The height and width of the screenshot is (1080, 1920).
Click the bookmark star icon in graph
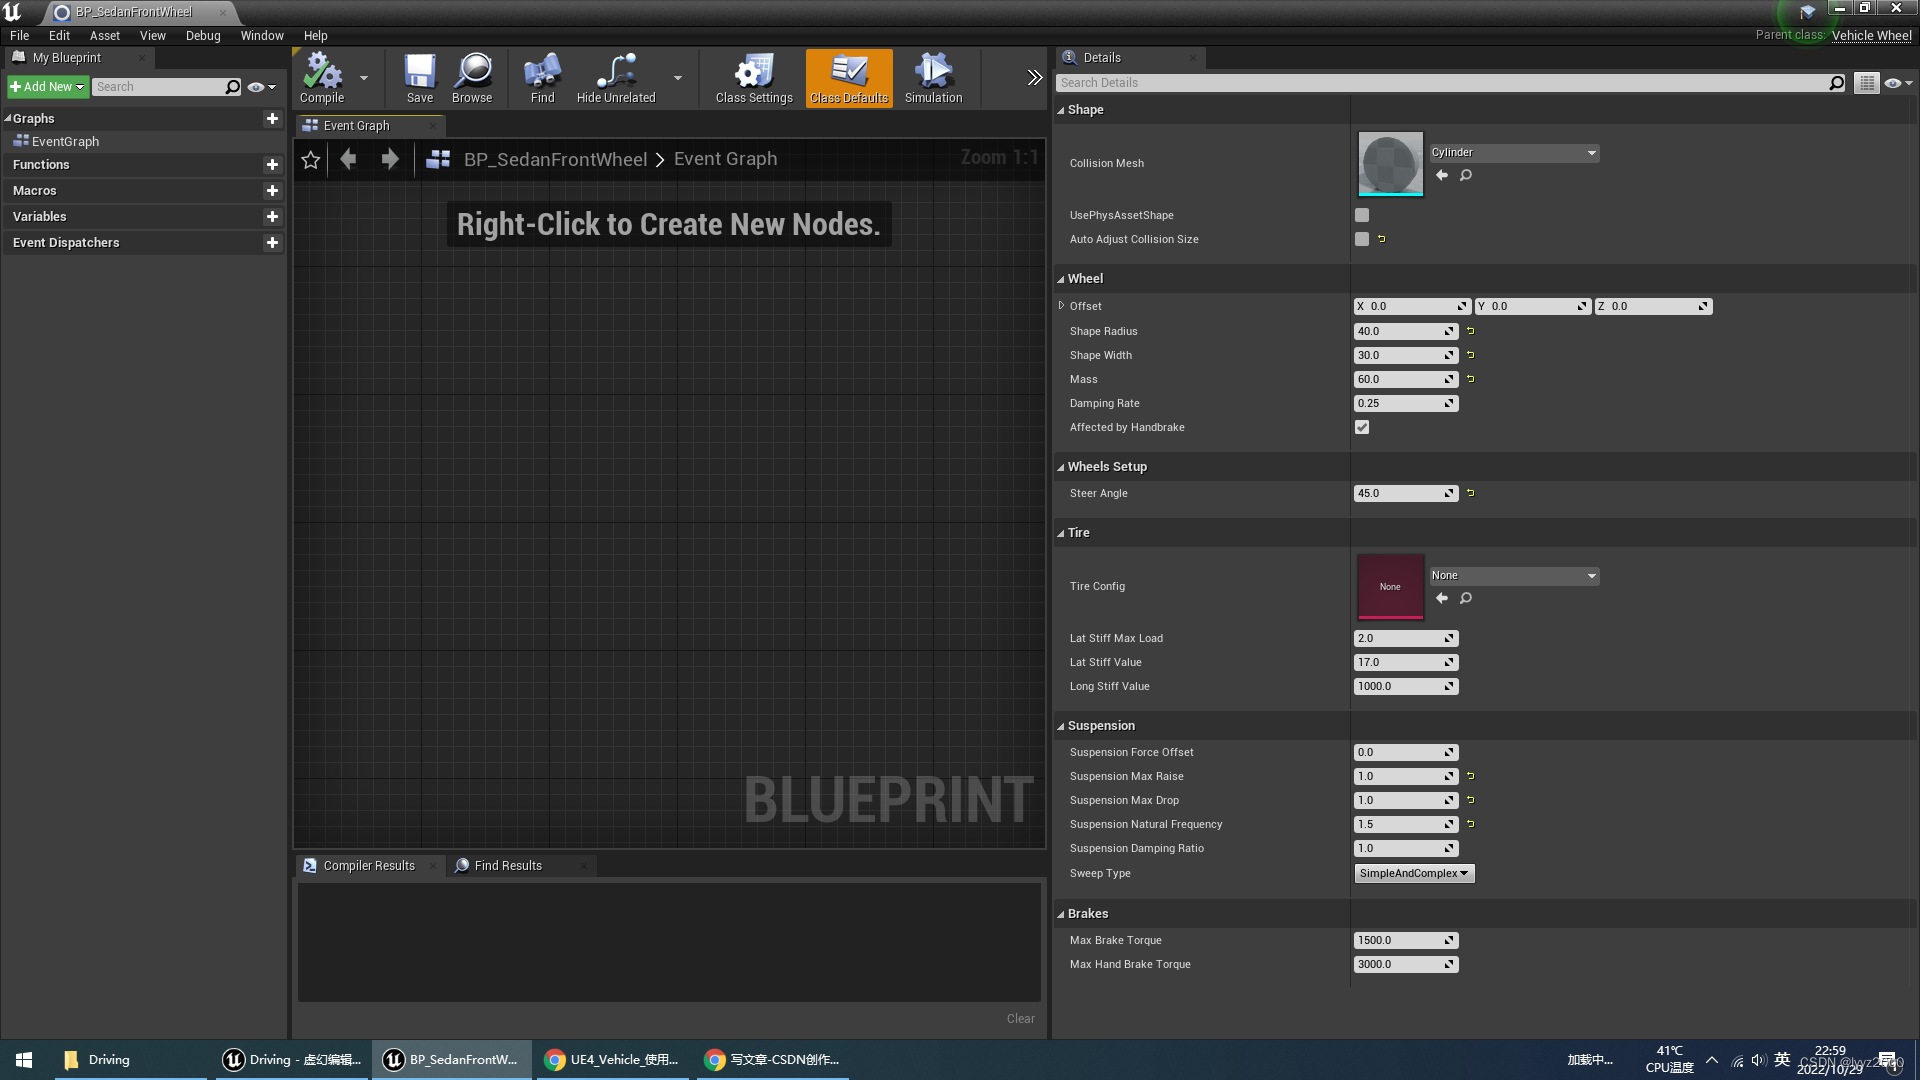pyautogui.click(x=311, y=160)
